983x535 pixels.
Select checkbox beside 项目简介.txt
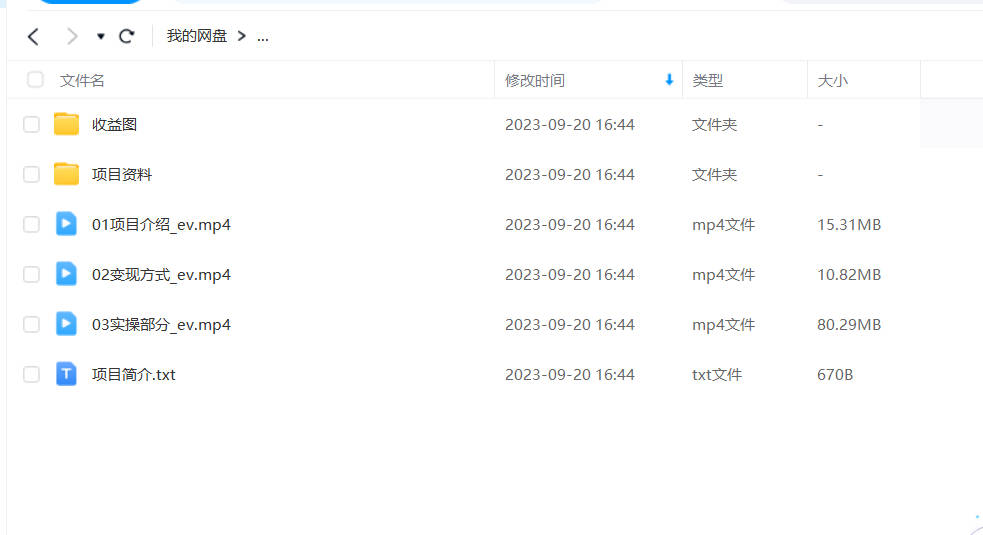pos(31,374)
